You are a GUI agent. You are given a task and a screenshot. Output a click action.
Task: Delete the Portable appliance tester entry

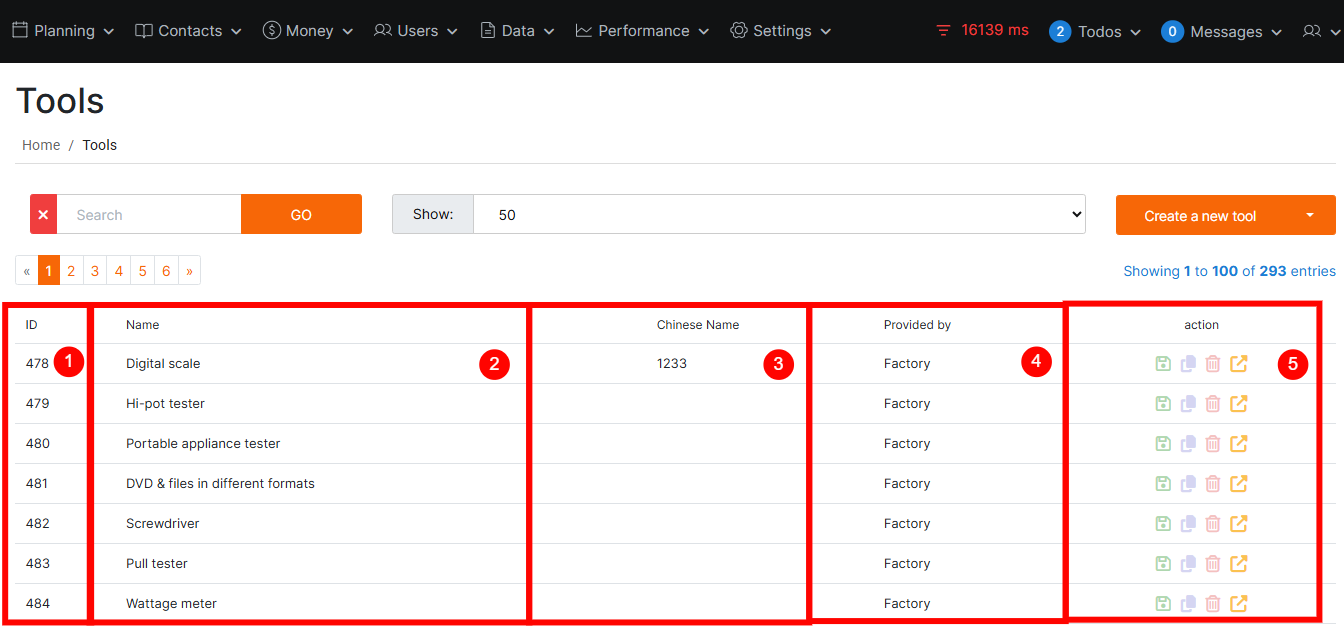tap(1213, 444)
